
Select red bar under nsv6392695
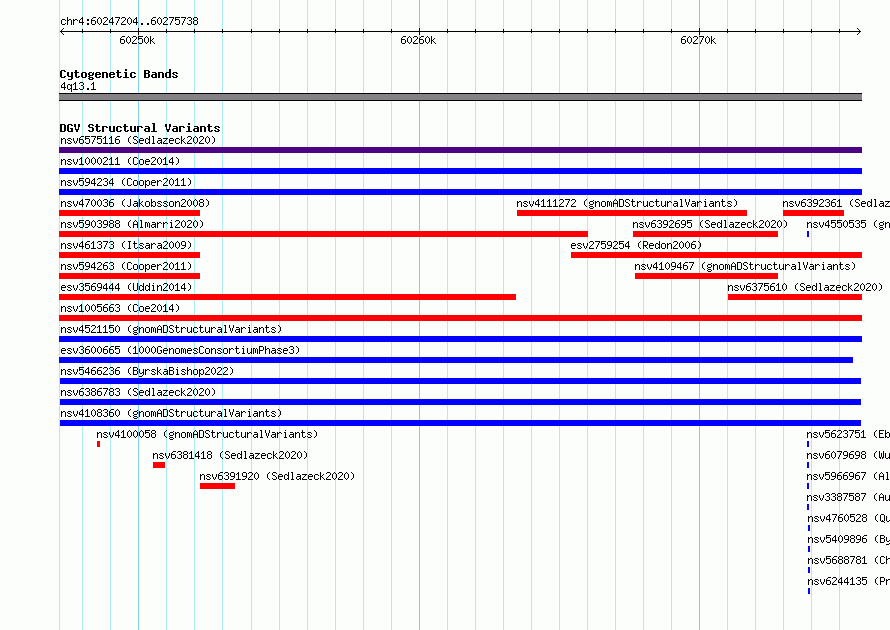pyautogui.click(x=706, y=234)
